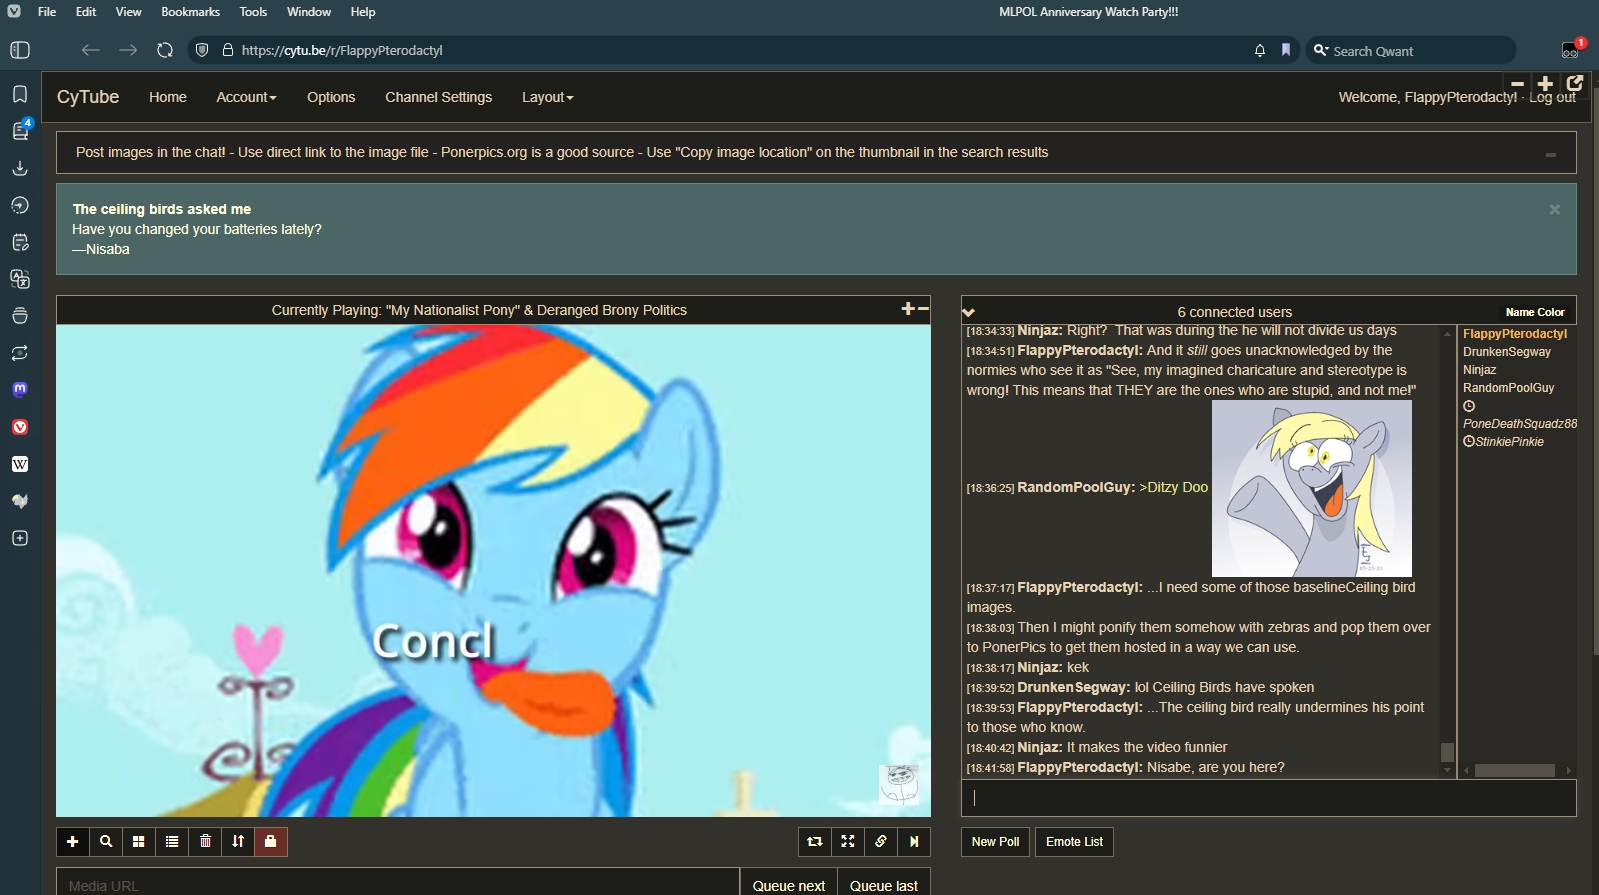The width and height of the screenshot is (1599, 895).
Task: Skip to next video with skip icon
Action: pyautogui.click(x=914, y=842)
